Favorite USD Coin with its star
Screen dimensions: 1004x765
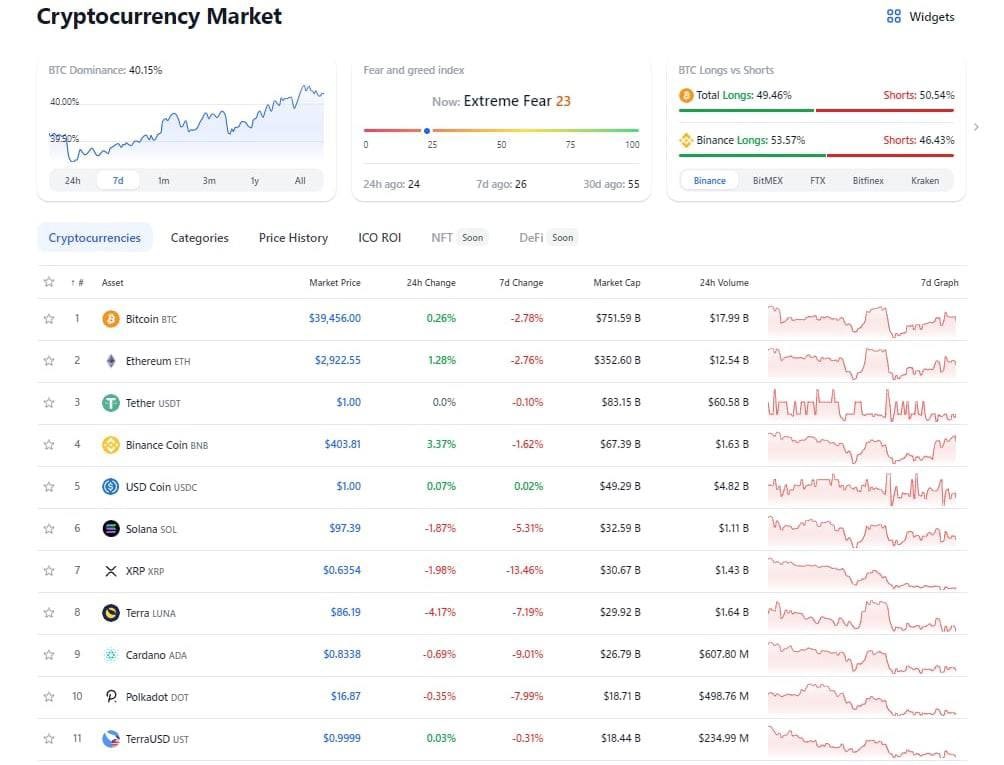(x=49, y=487)
